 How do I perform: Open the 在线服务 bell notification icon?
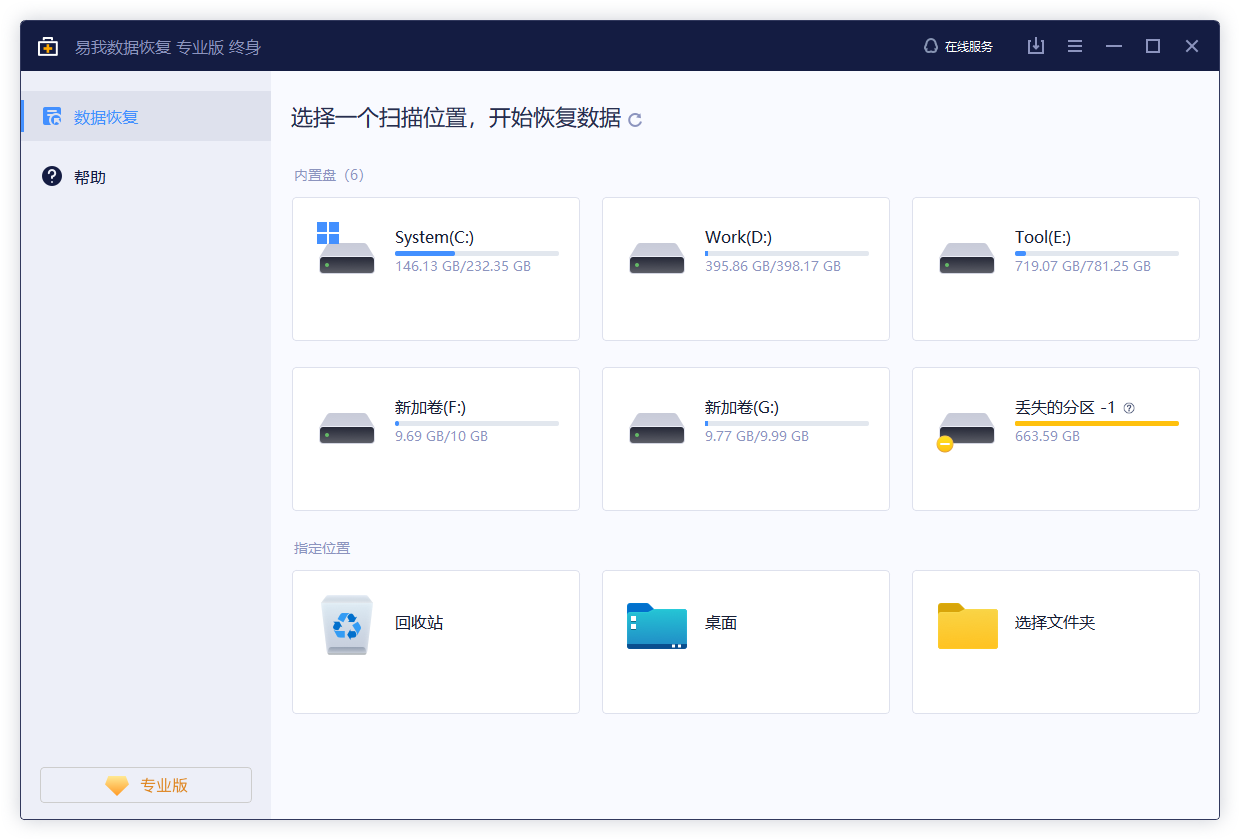[929, 46]
